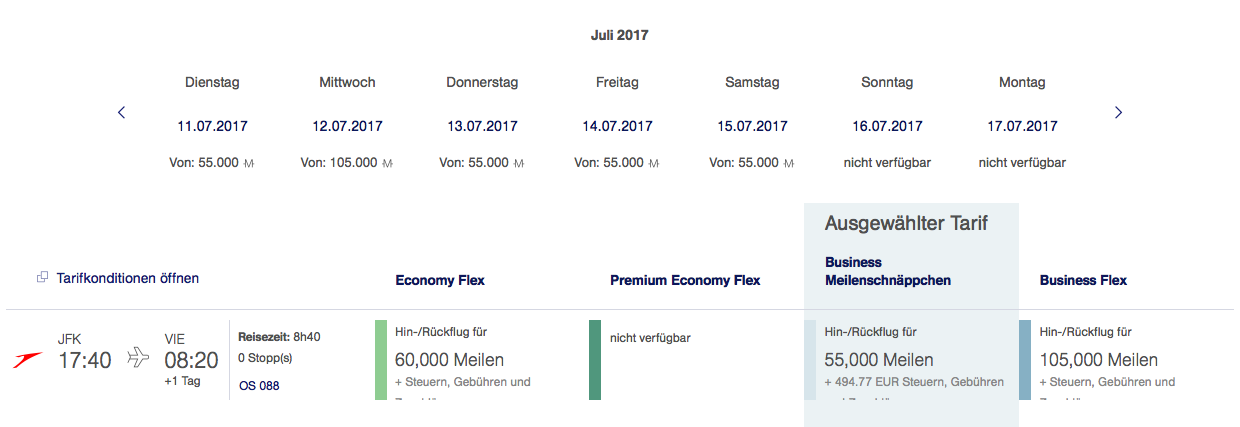Click the Economy Flex column header
This screenshot has width=1240, height=427.
pos(440,280)
